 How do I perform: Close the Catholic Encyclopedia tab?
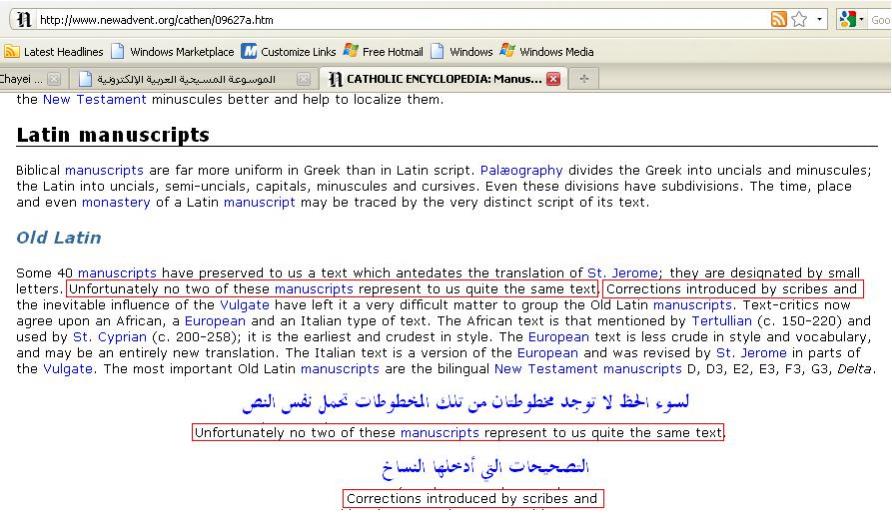click(552, 78)
